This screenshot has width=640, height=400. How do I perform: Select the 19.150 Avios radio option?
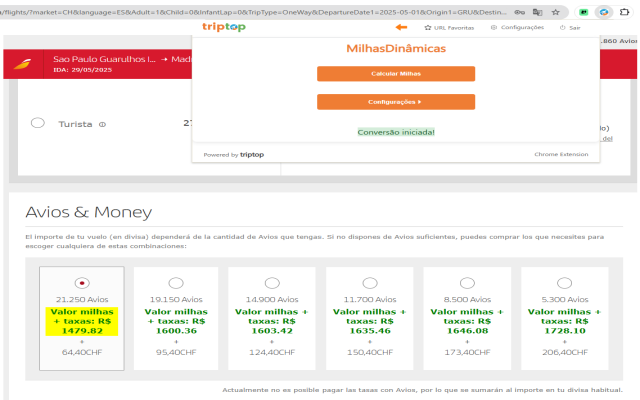[x=176, y=283]
